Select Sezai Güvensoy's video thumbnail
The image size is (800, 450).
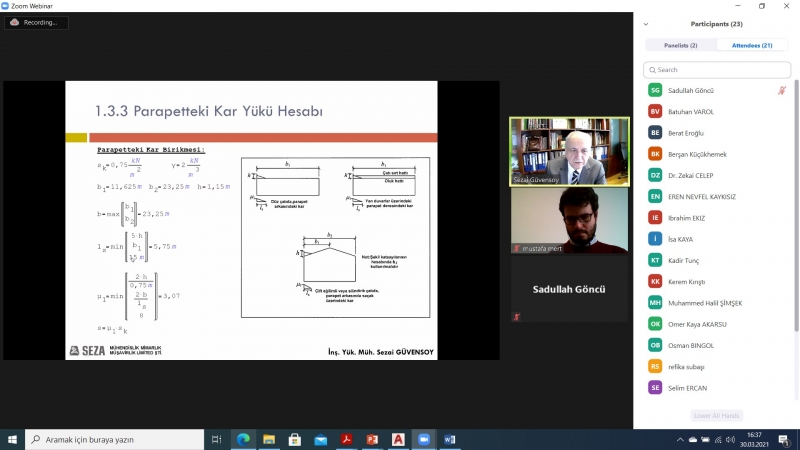pyautogui.click(x=569, y=151)
